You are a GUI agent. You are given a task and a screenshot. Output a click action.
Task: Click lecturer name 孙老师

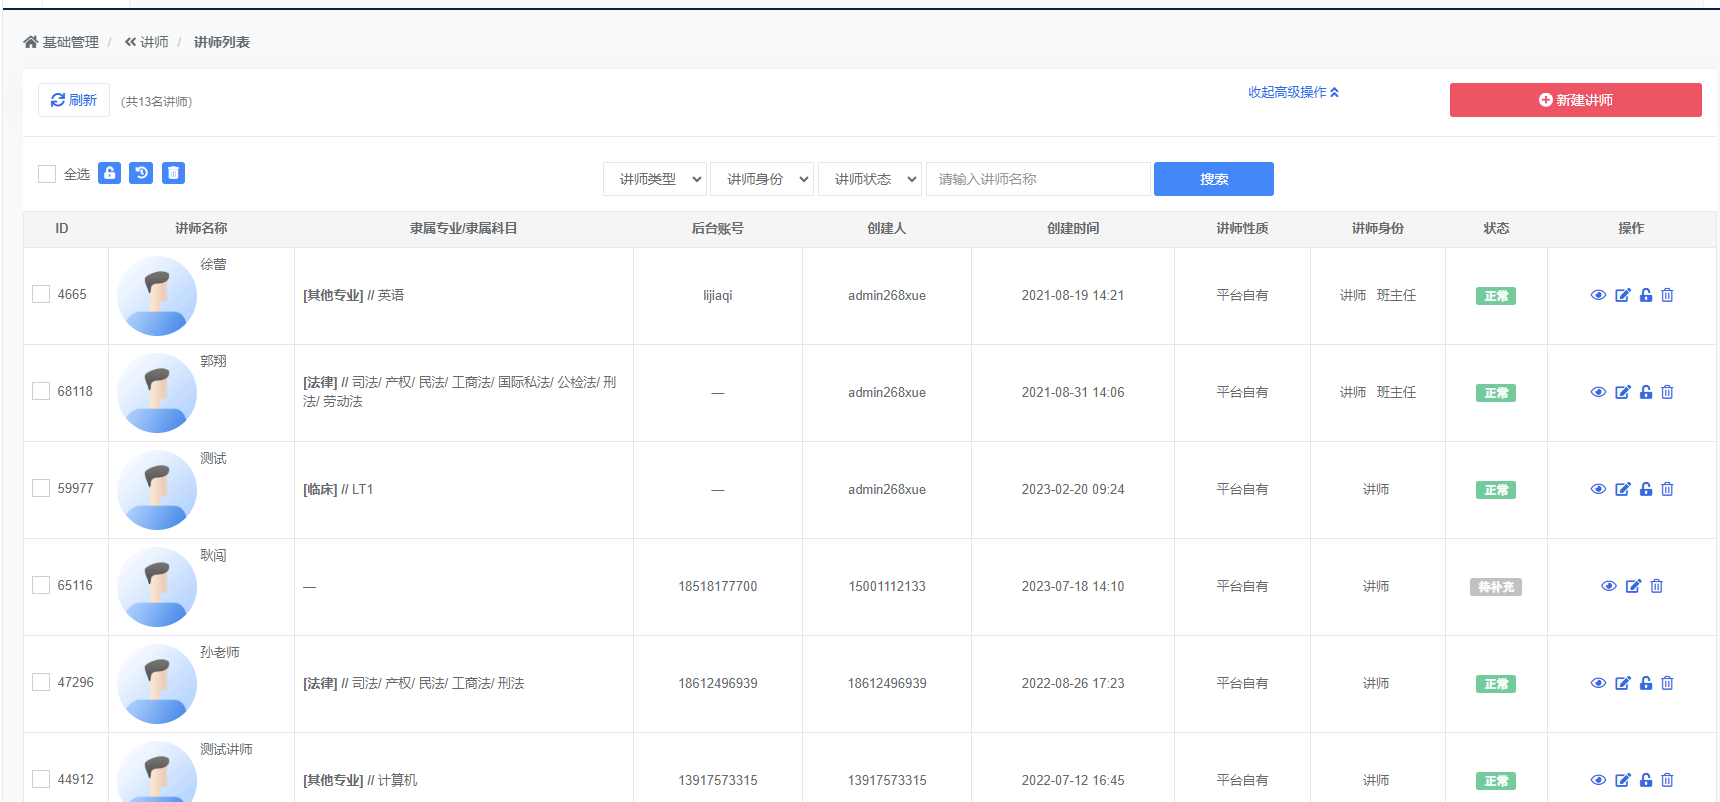point(220,652)
